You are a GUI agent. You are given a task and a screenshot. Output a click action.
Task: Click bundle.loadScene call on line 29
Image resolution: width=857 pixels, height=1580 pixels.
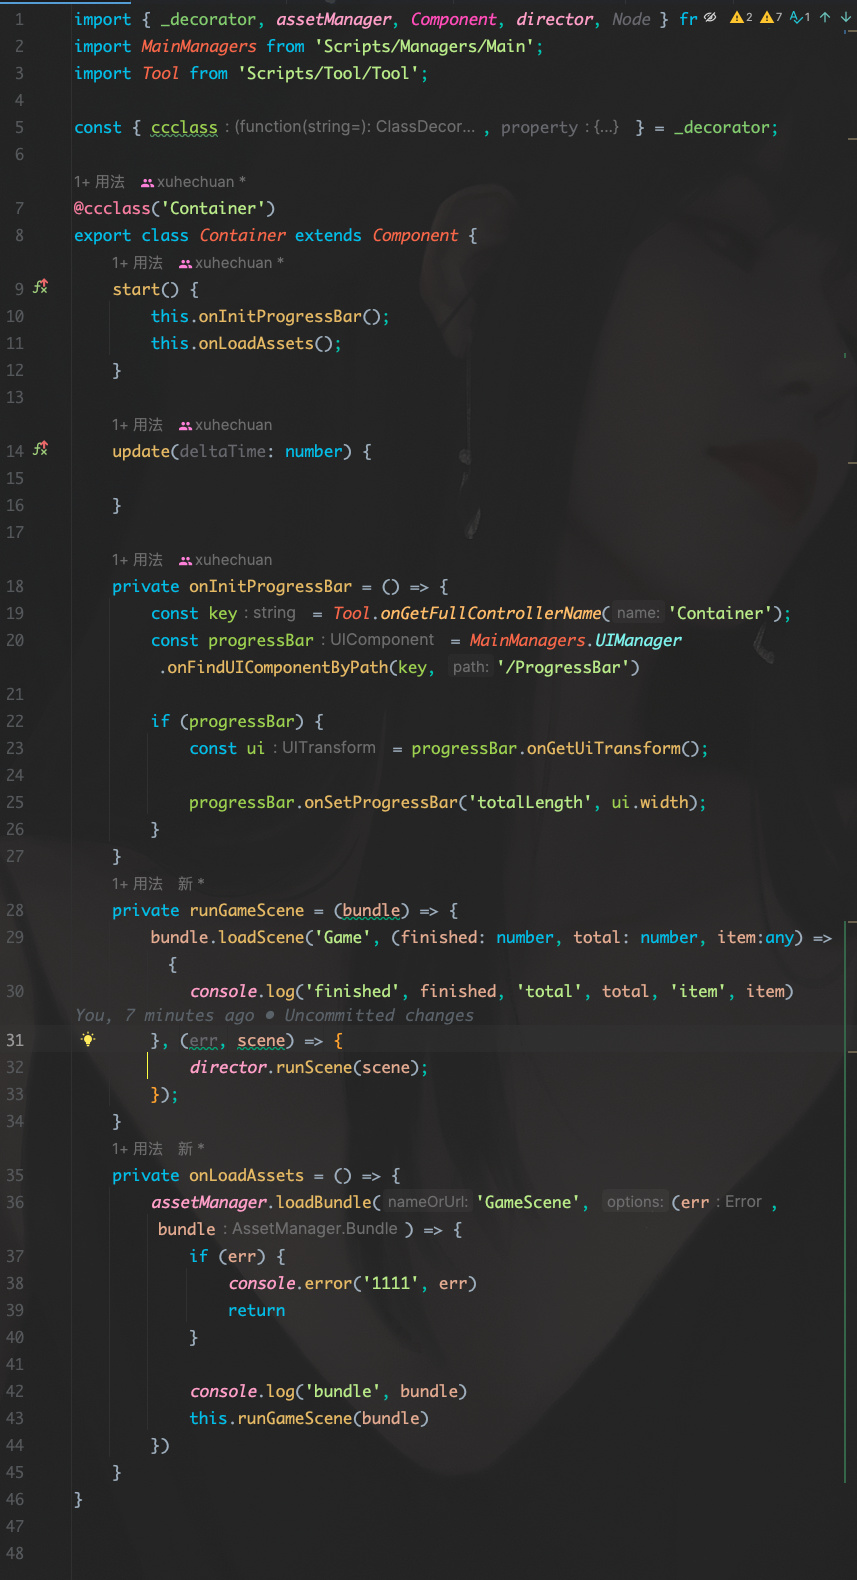coord(227,937)
